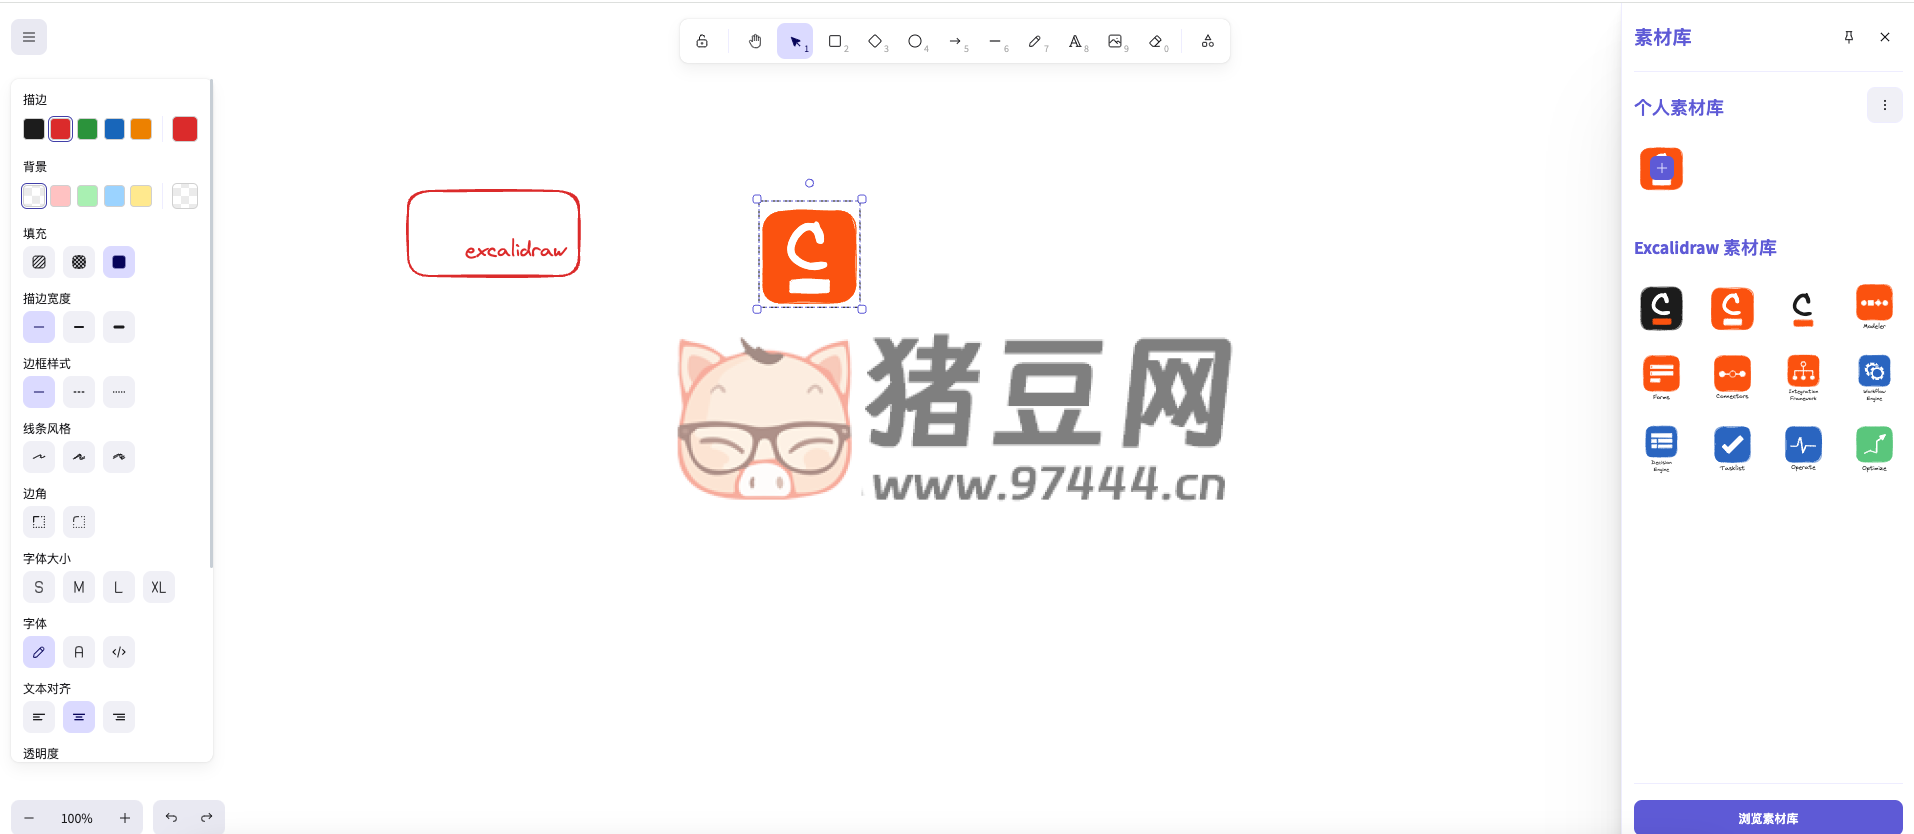1914x834 pixels.
Task: Pick blue stroke color
Action: 115,129
